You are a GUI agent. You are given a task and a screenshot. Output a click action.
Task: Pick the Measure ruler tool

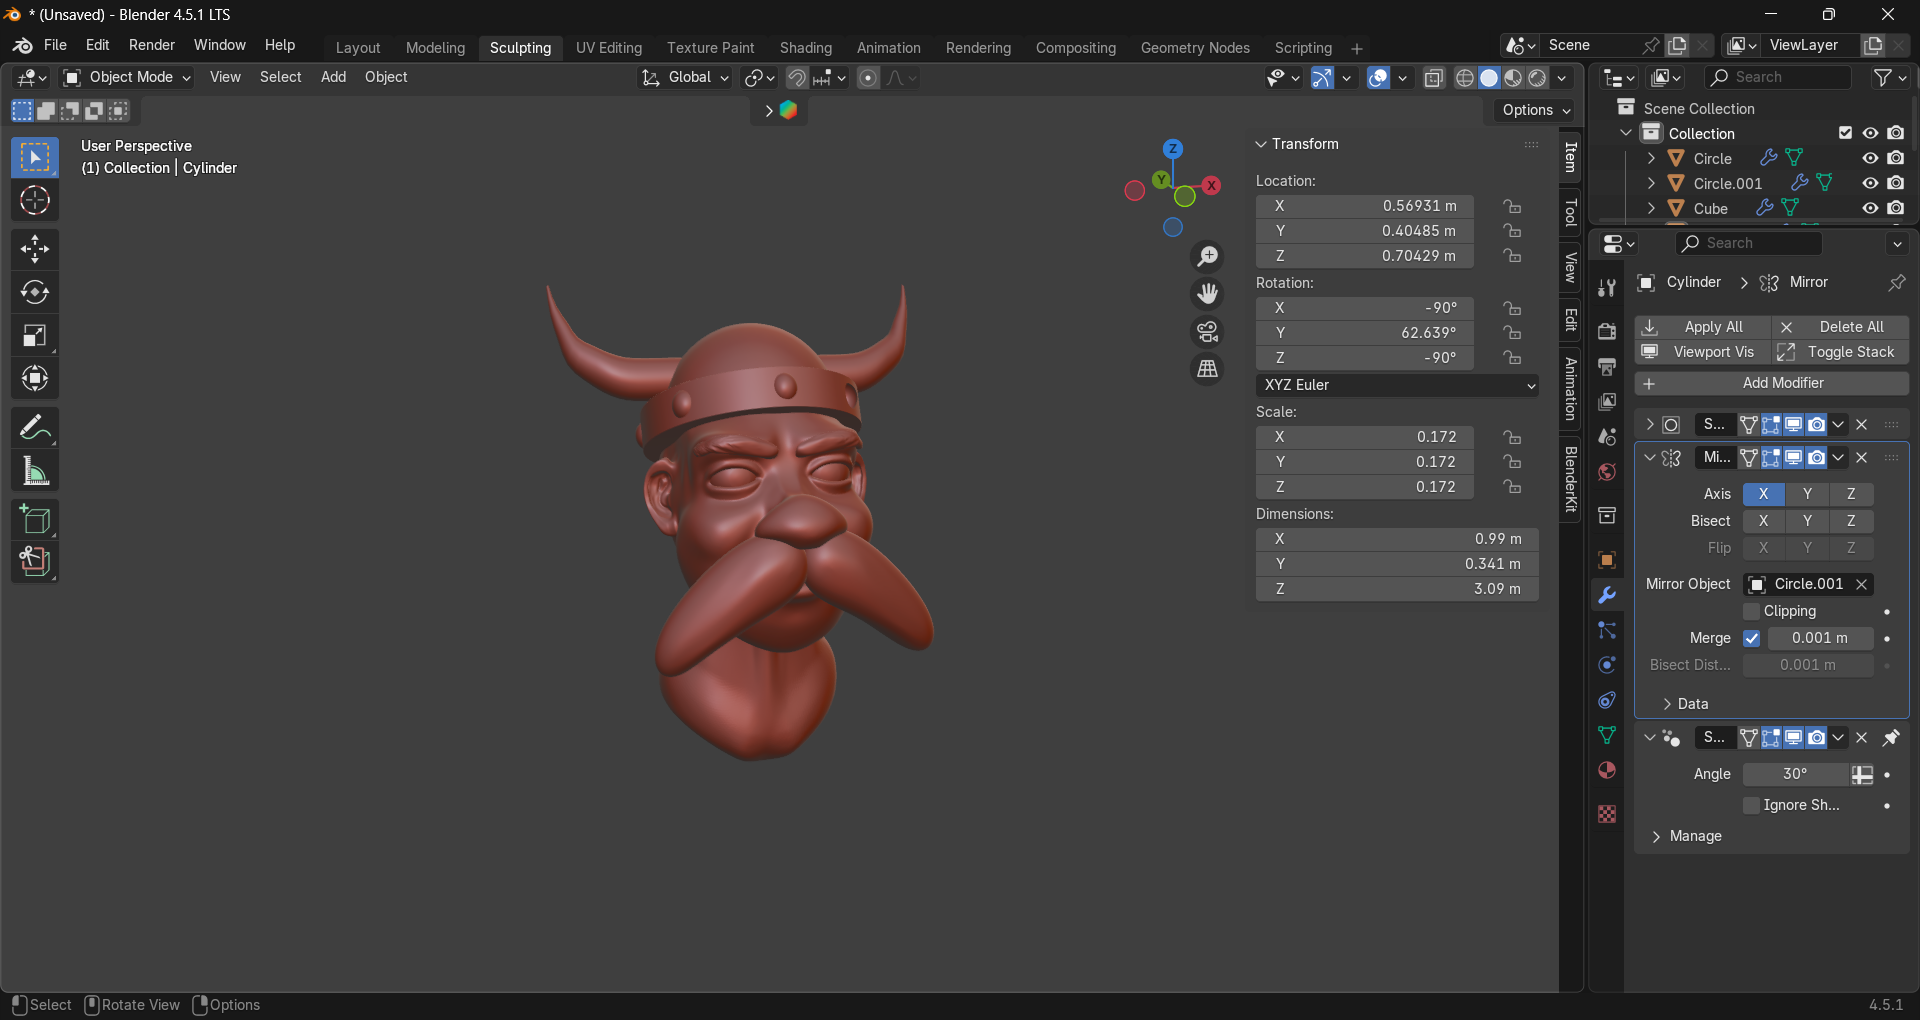tap(35, 471)
